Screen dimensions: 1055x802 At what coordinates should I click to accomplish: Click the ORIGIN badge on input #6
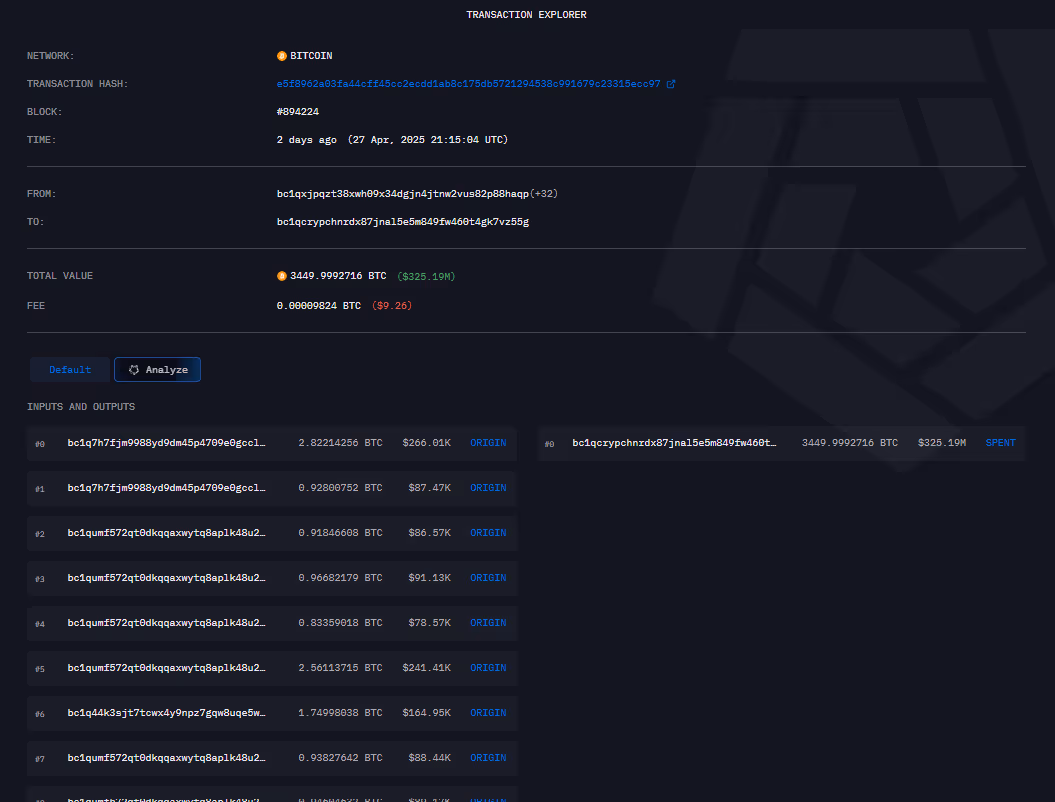(487, 712)
